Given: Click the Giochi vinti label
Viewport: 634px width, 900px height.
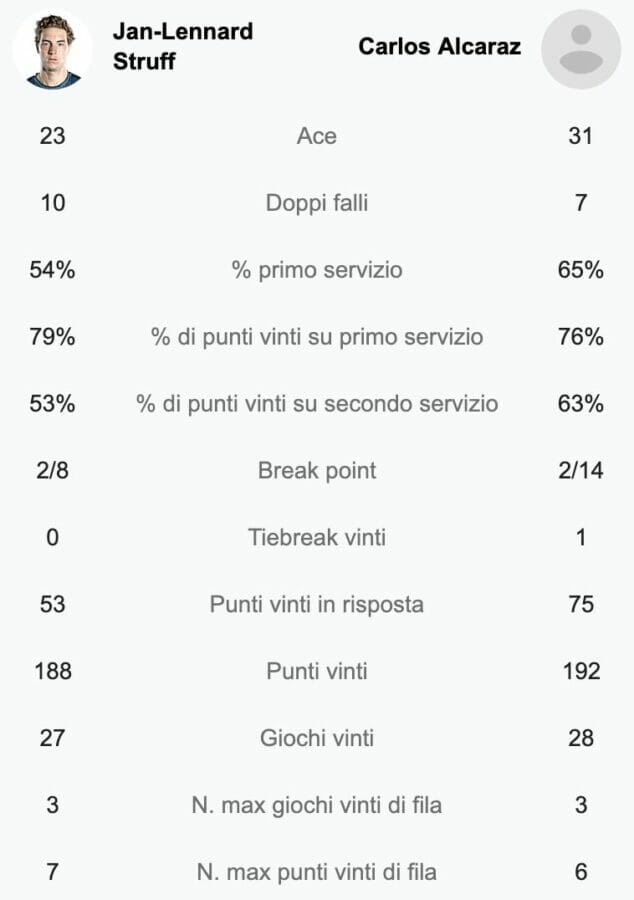Looking at the screenshot, I should tap(317, 738).
